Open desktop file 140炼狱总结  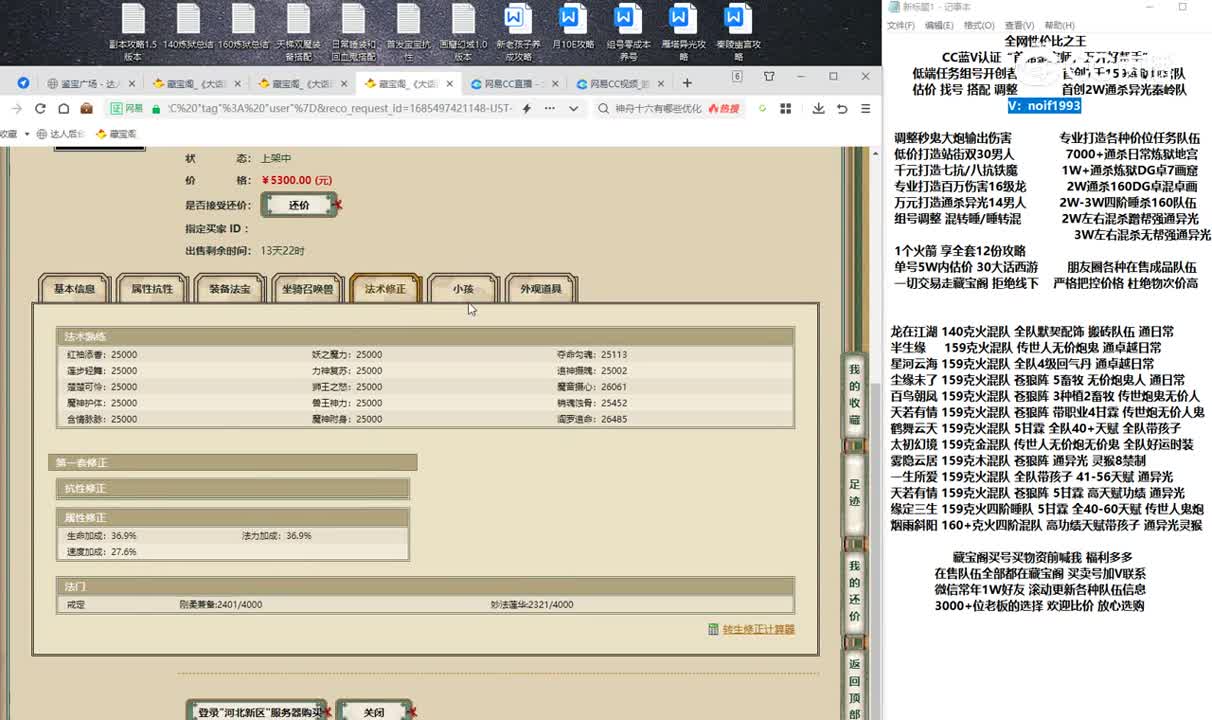point(188,27)
